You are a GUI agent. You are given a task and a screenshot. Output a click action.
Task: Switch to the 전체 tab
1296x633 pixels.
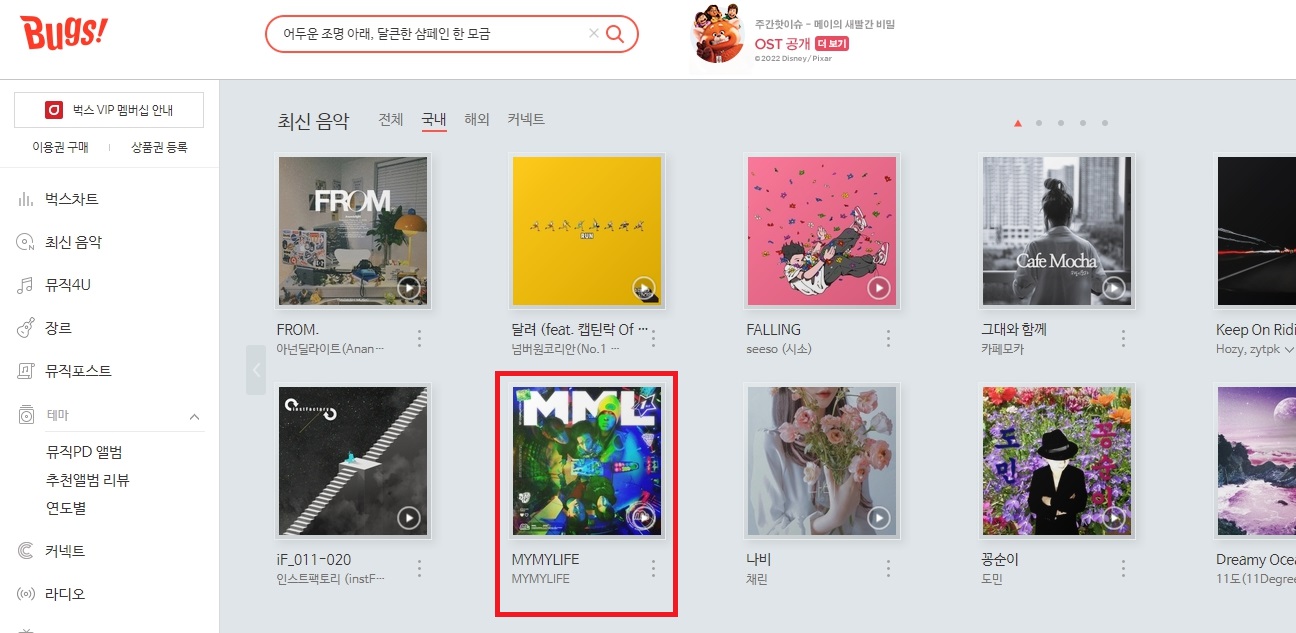click(x=391, y=119)
